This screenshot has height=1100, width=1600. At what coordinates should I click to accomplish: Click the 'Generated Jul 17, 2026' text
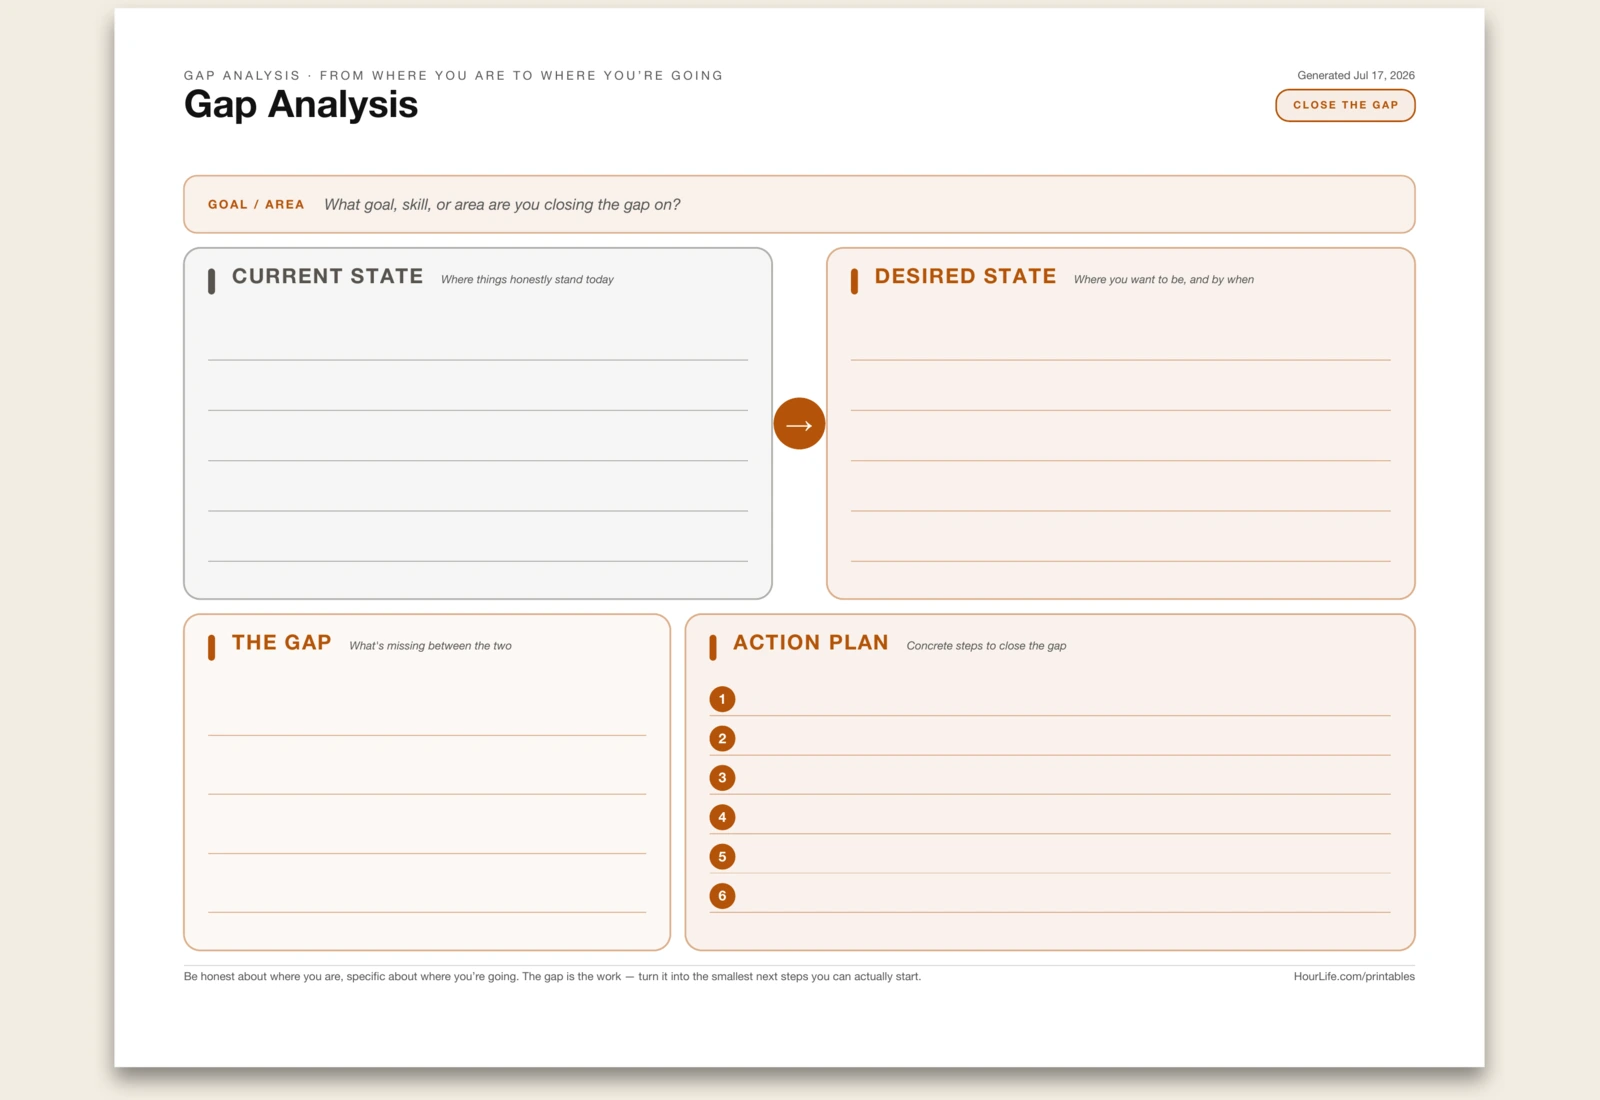pos(1356,76)
